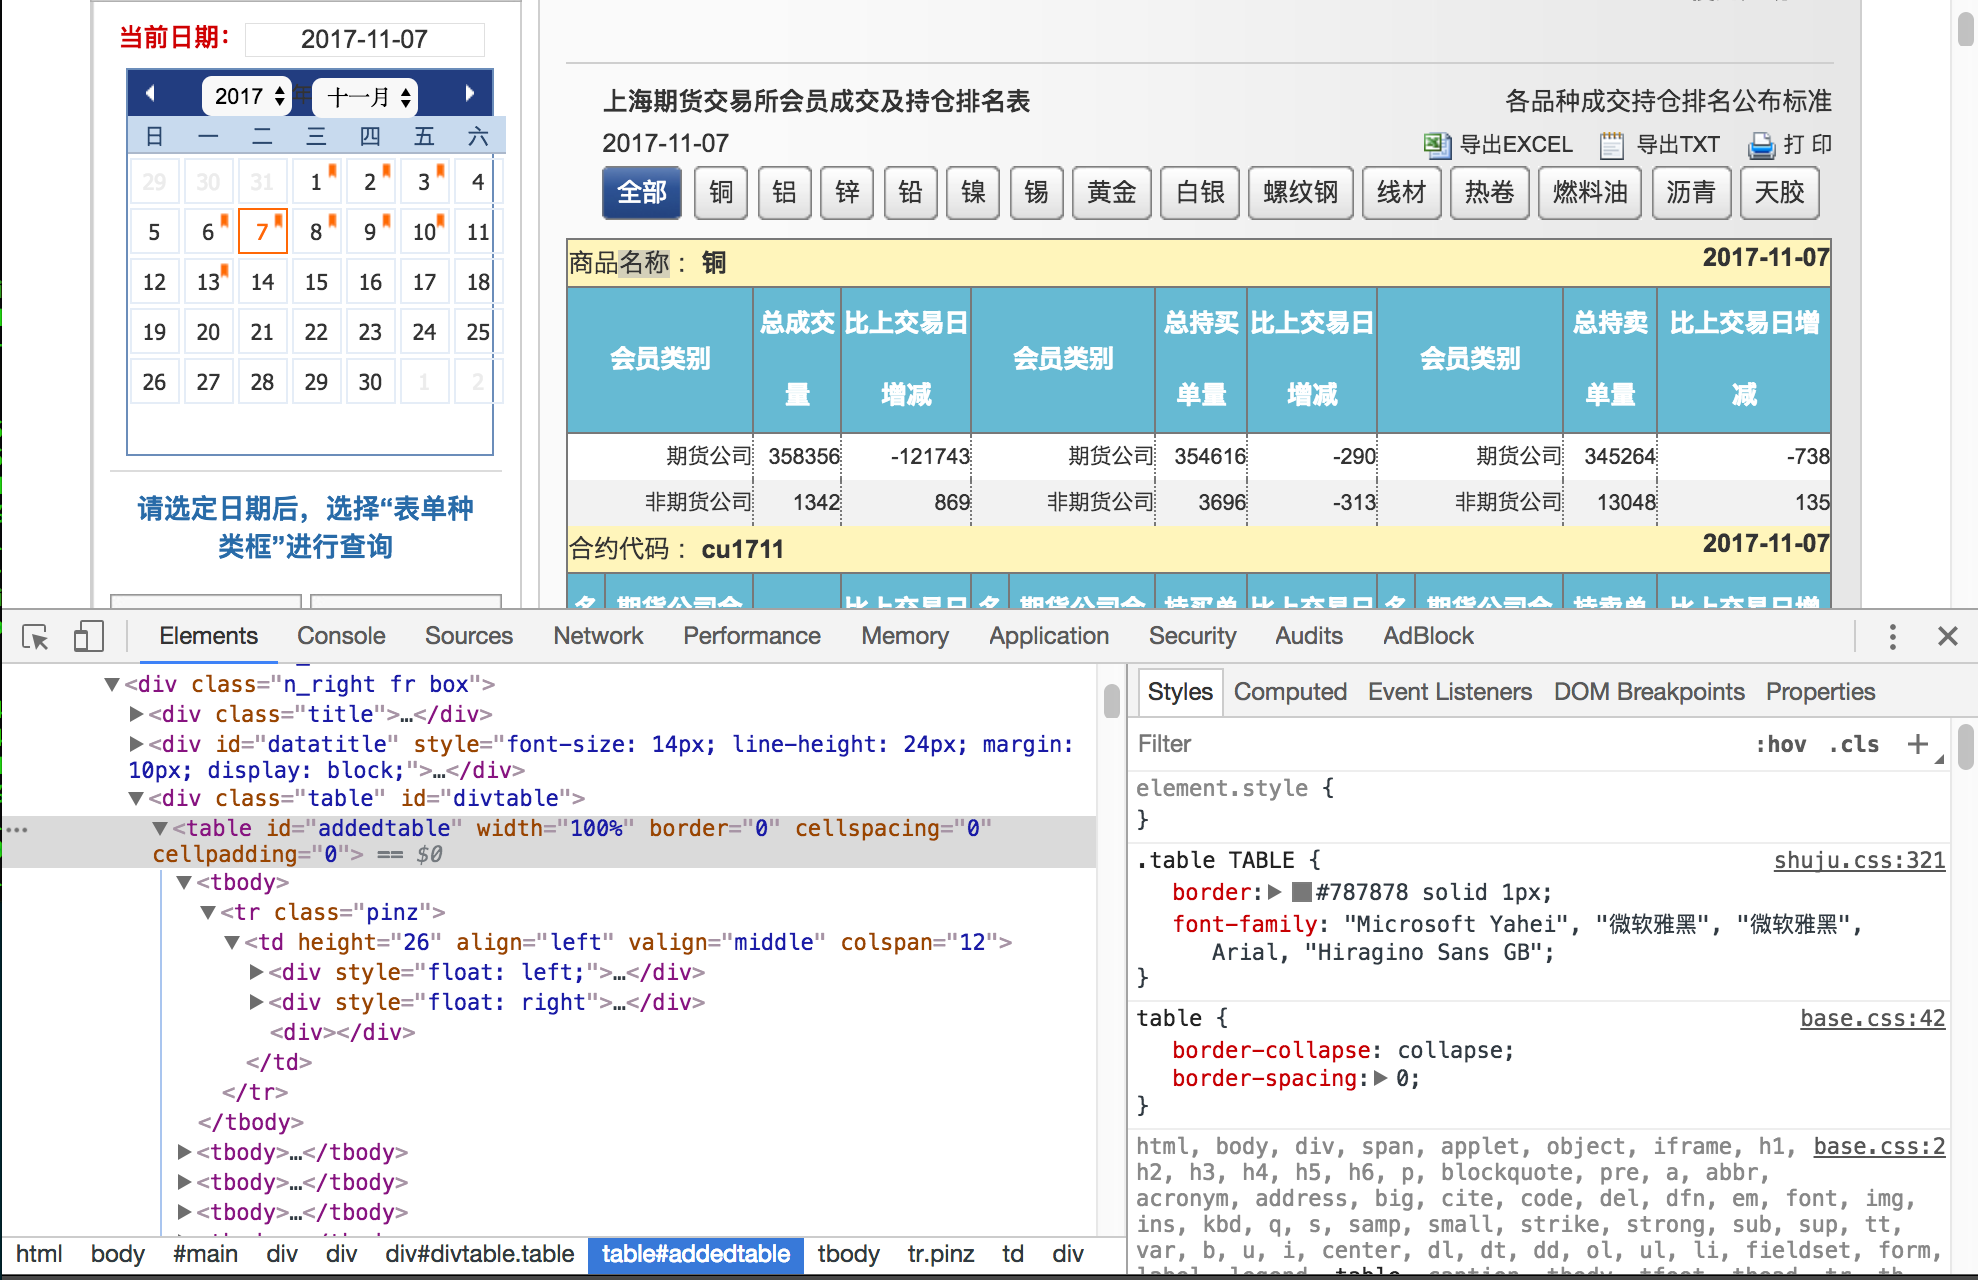Open the Audits tab
Screen dimensions: 1978x1280
tap(1308, 636)
